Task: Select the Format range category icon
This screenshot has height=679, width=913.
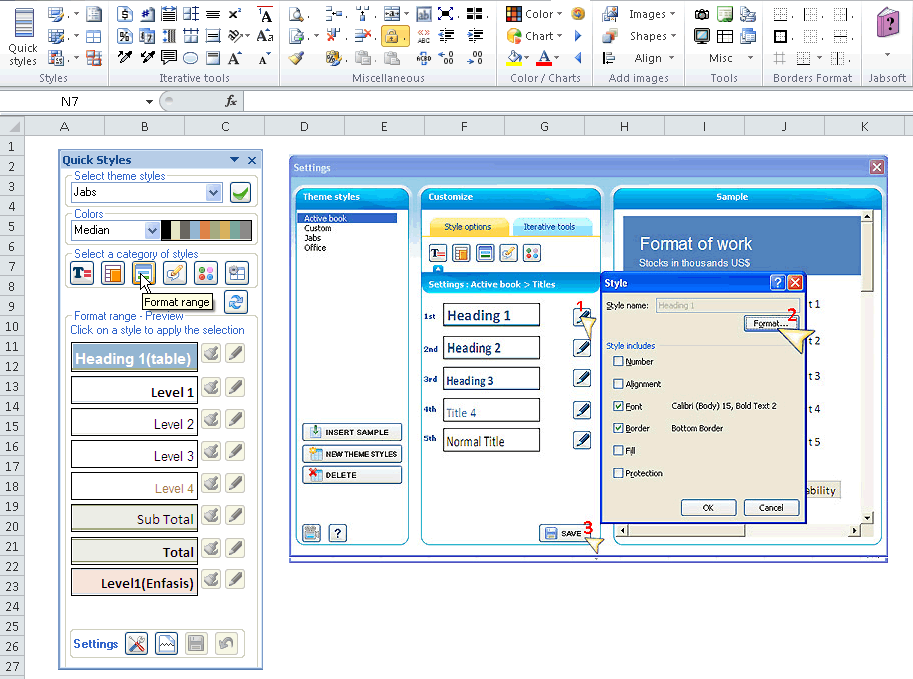Action: pos(143,273)
